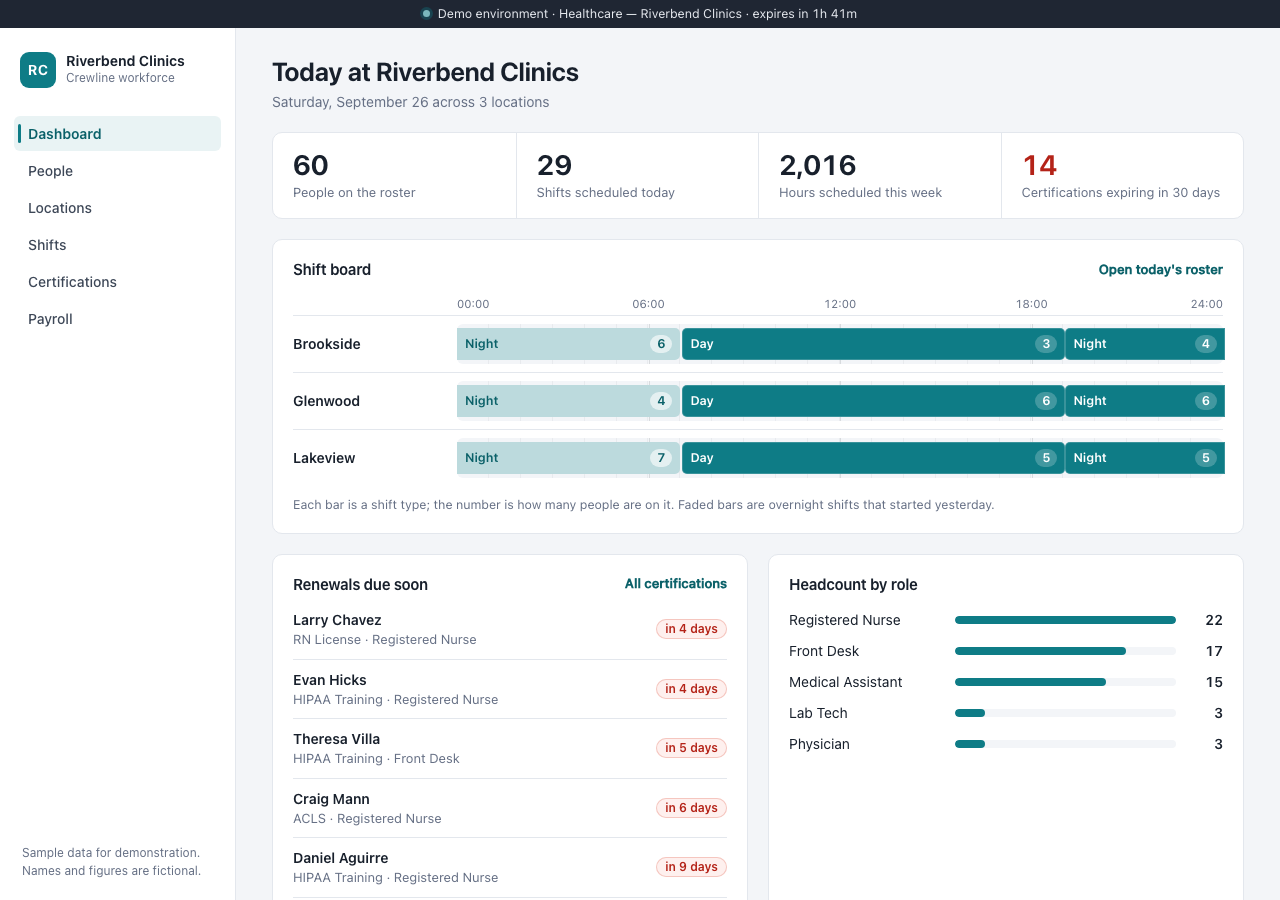1280x900 pixels.
Task: Select Lakeview Day shift bar
Action: pos(873,458)
